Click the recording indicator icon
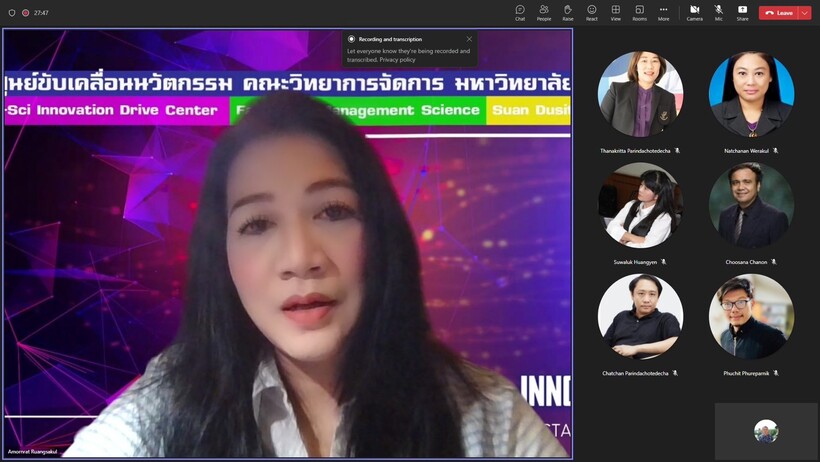The width and height of the screenshot is (820, 462). point(26,13)
